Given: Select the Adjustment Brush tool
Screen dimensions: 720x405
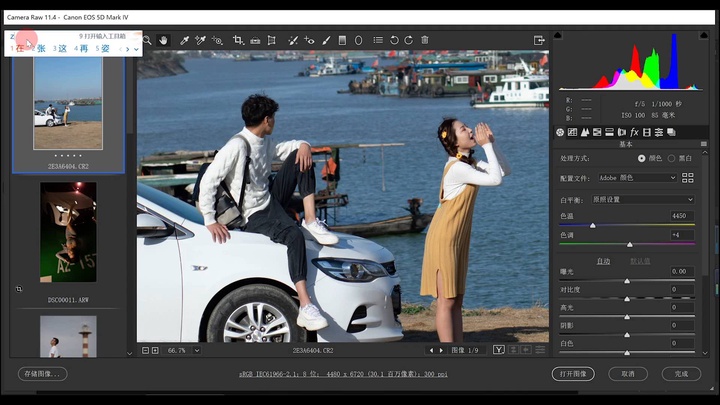Looking at the screenshot, I should coord(325,40).
